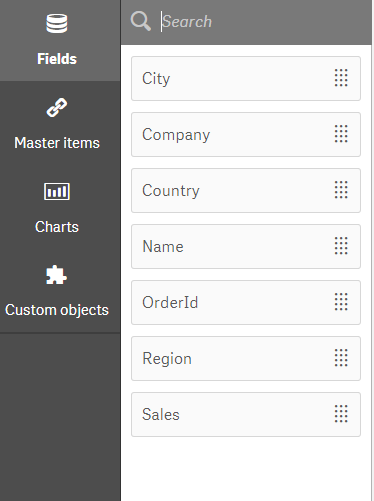This screenshot has height=501, width=374.
Task: Click the Custom objects puzzle icon
Action: click(x=56, y=275)
